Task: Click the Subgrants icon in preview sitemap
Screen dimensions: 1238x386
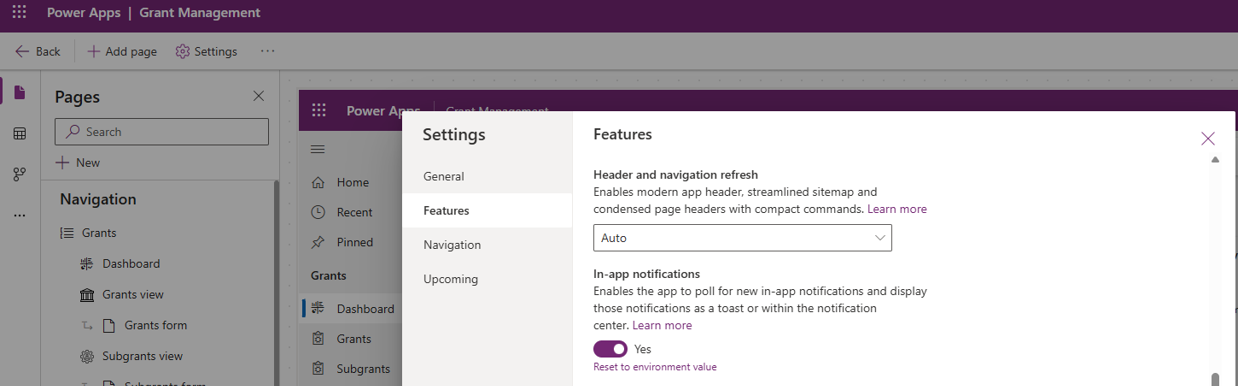Action: [x=318, y=369]
